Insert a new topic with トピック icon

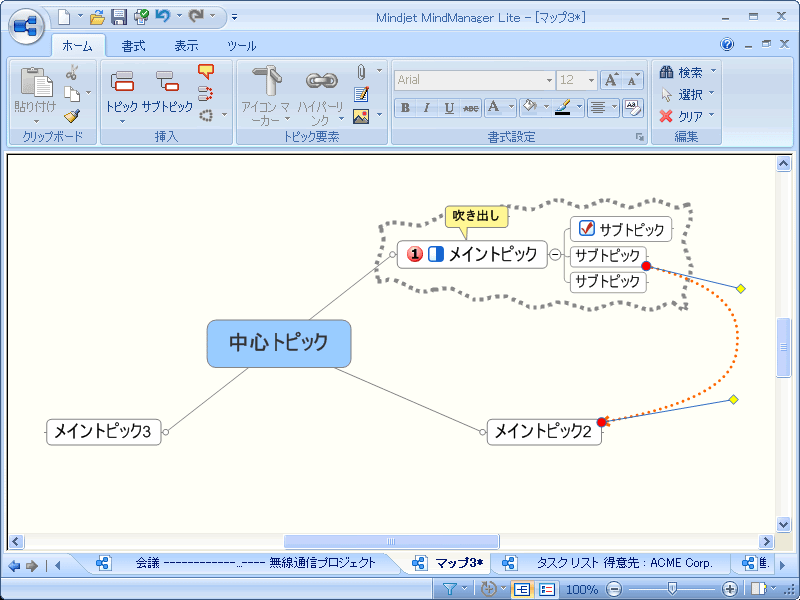pyautogui.click(x=122, y=93)
